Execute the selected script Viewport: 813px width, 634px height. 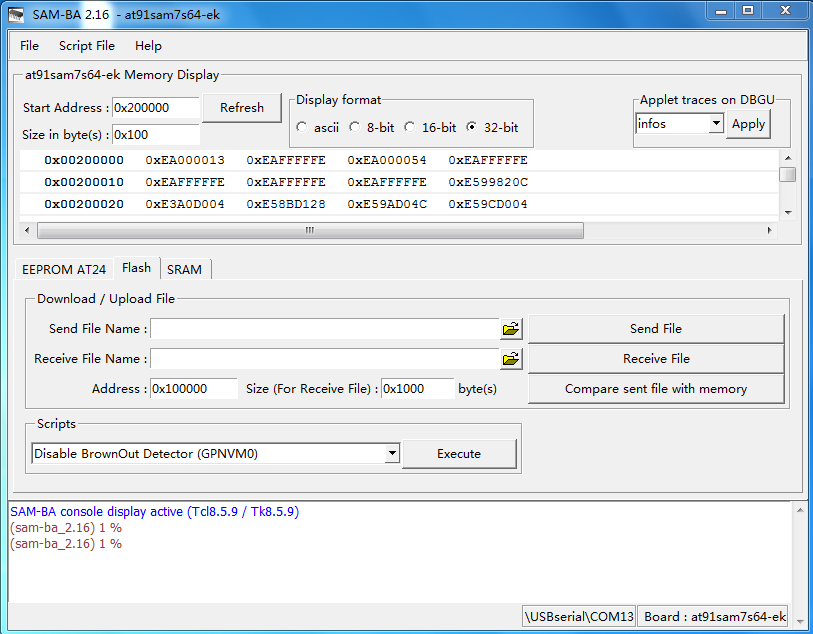pos(459,454)
